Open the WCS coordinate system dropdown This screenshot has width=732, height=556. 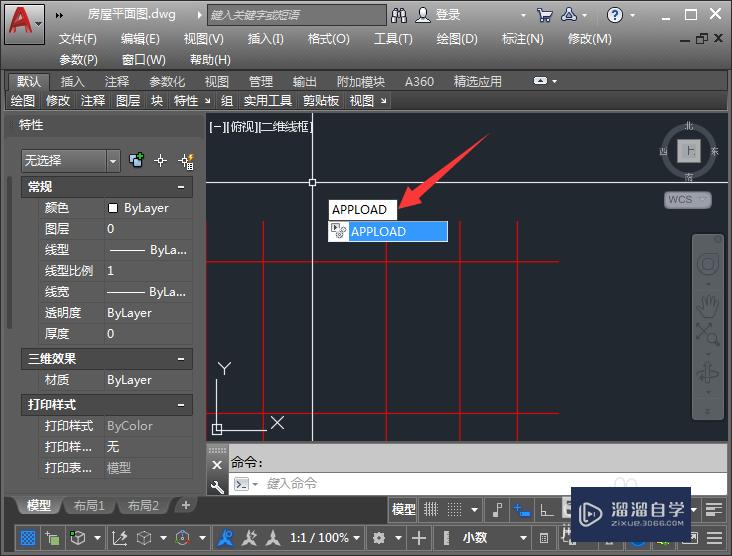688,199
